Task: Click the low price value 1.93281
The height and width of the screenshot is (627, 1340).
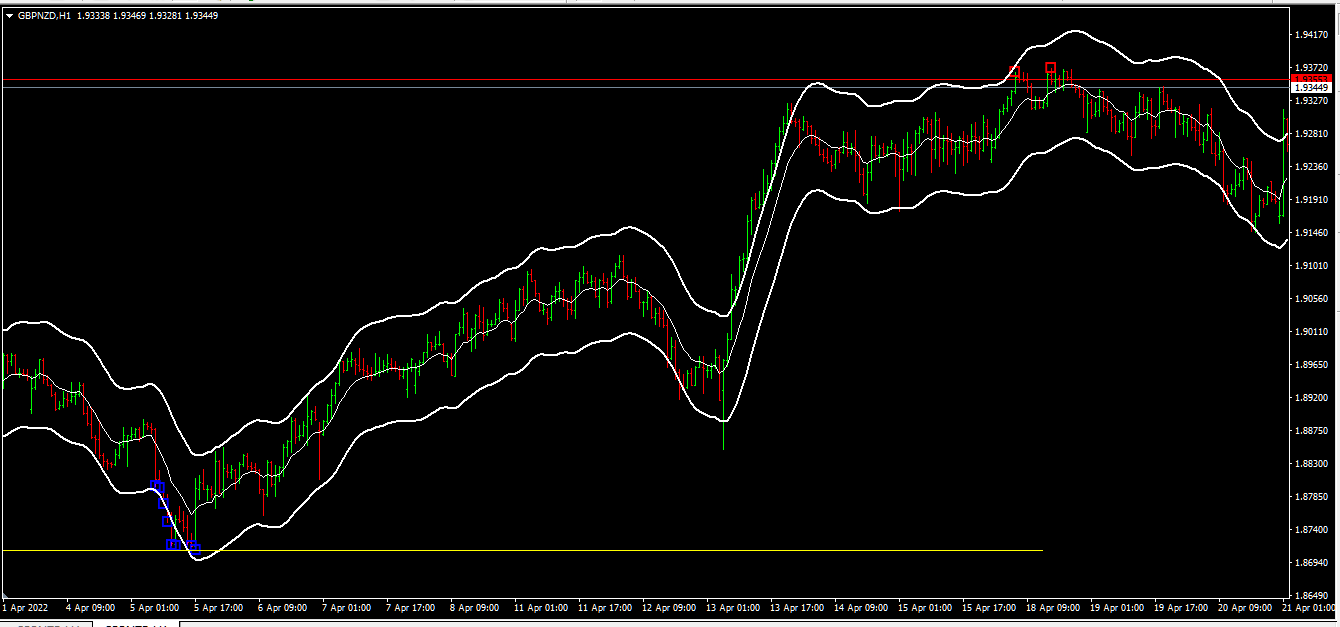Action: (x=165, y=15)
